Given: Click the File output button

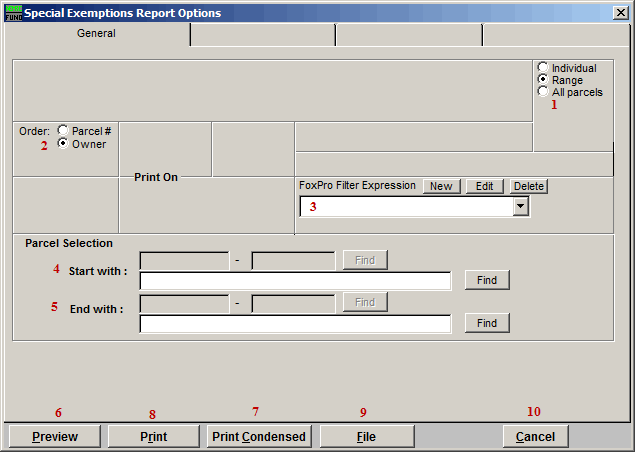Looking at the screenshot, I should 366,437.
